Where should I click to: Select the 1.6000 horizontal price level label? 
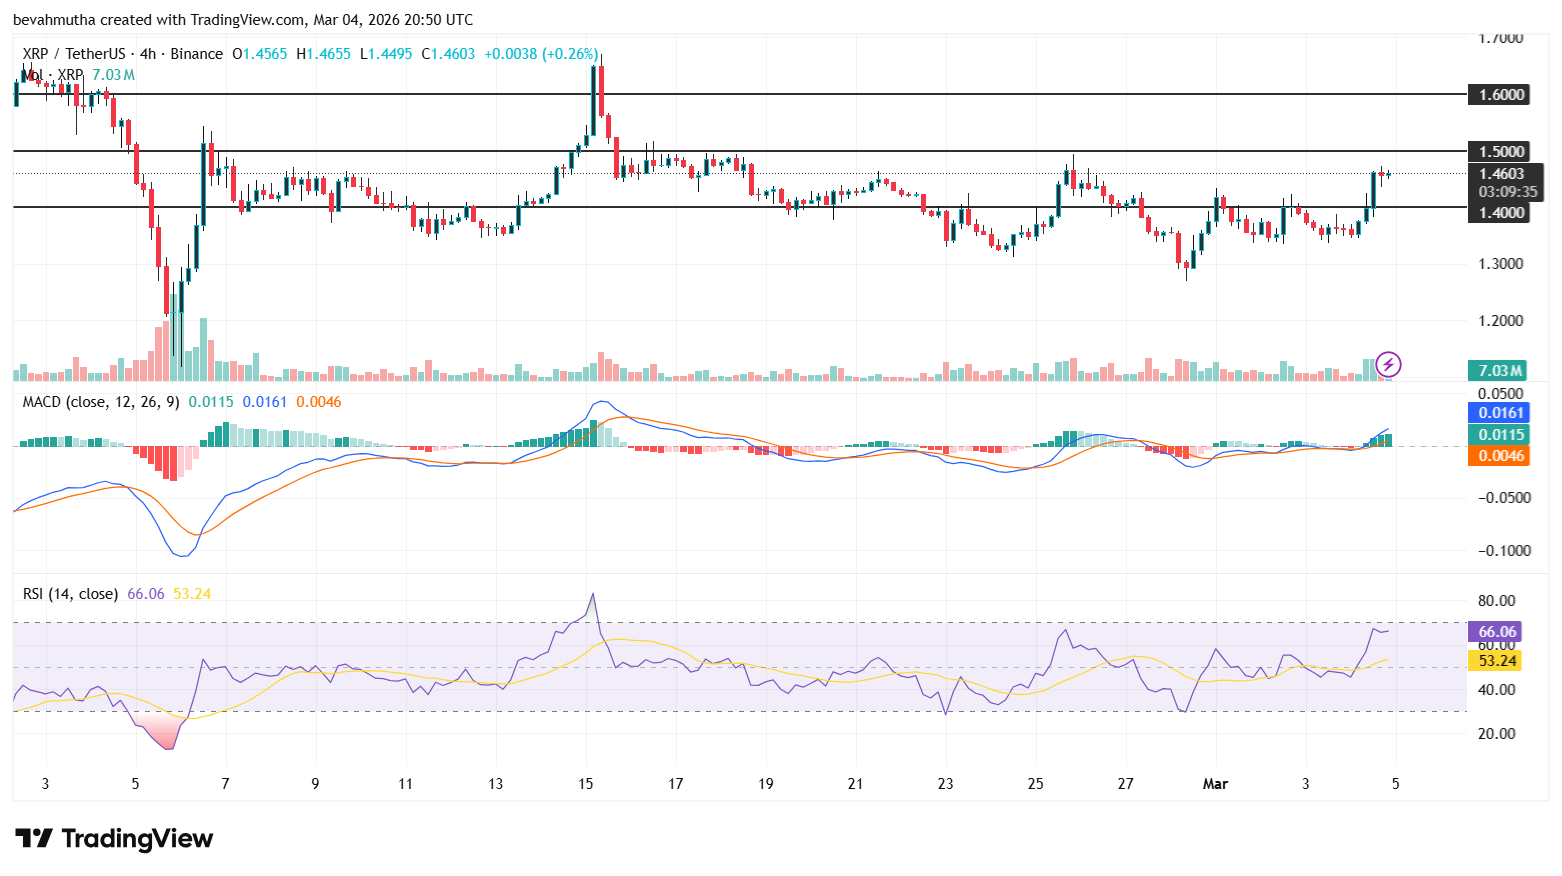pos(1497,94)
